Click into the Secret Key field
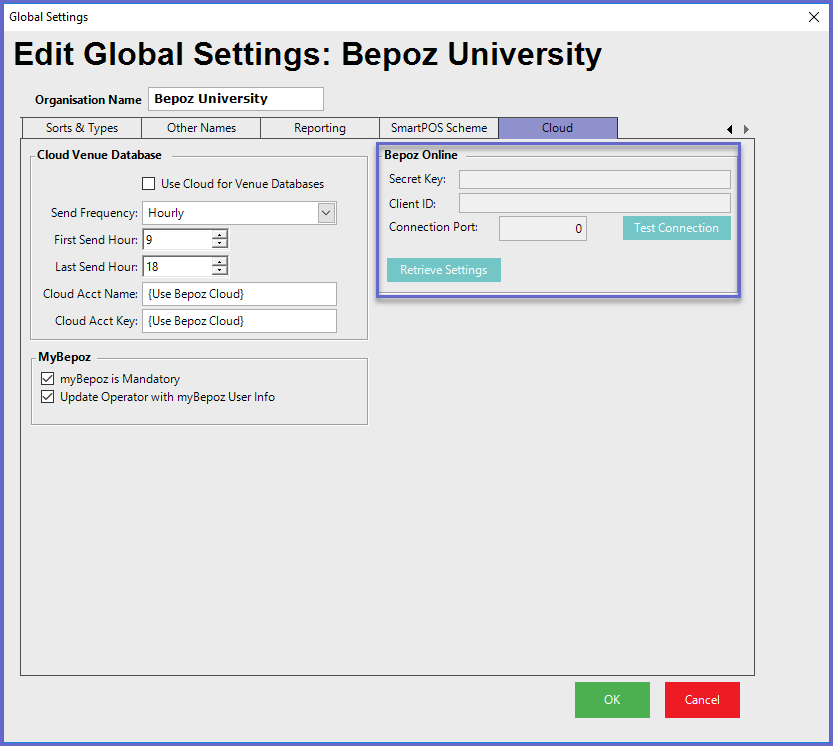This screenshot has width=833, height=746. [x=594, y=180]
